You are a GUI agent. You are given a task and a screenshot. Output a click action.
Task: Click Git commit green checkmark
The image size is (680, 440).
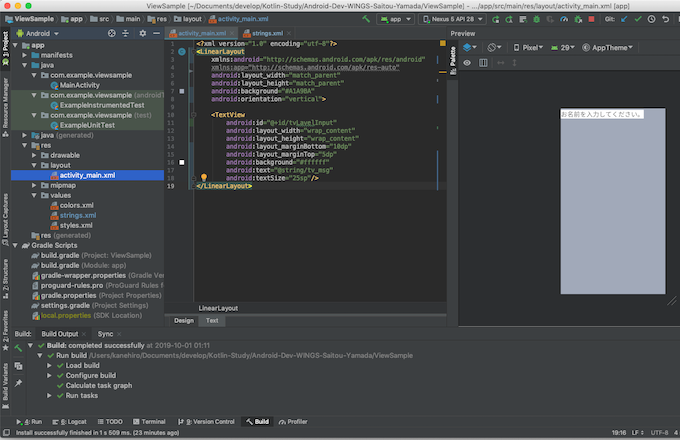pyautogui.click(x=638, y=19)
